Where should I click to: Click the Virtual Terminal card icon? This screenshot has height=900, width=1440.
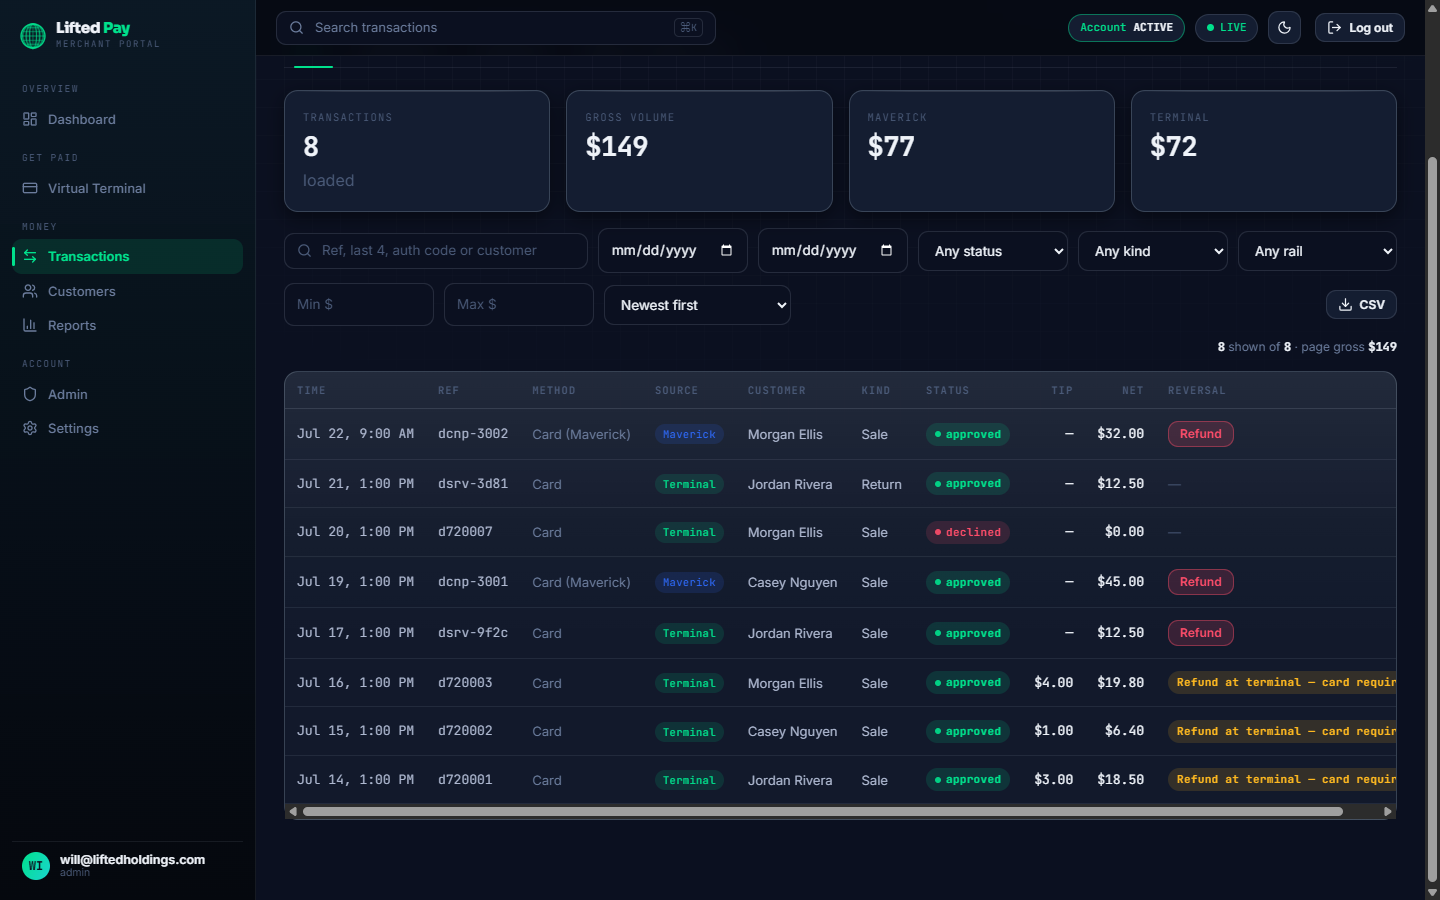point(30,188)
